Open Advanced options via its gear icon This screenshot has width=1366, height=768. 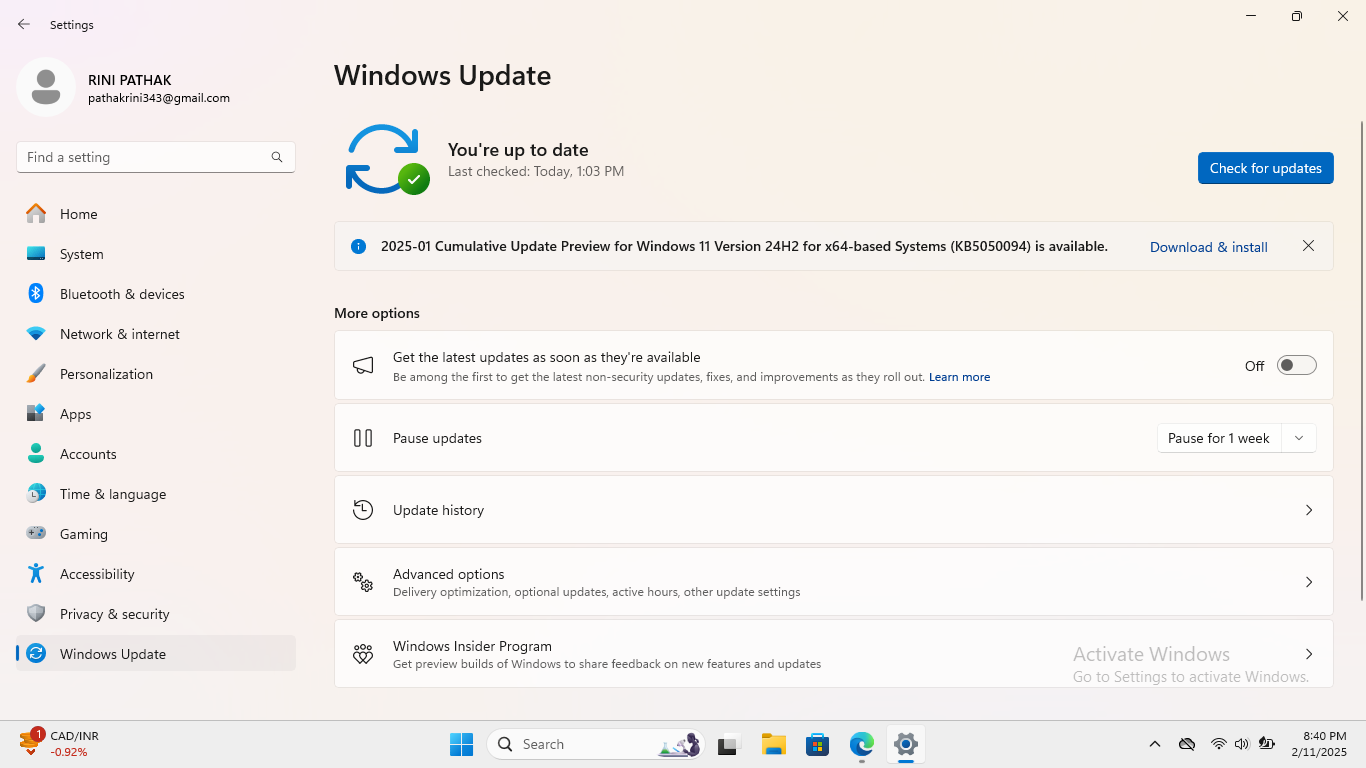pyautogui.click(x=363, y=582)
